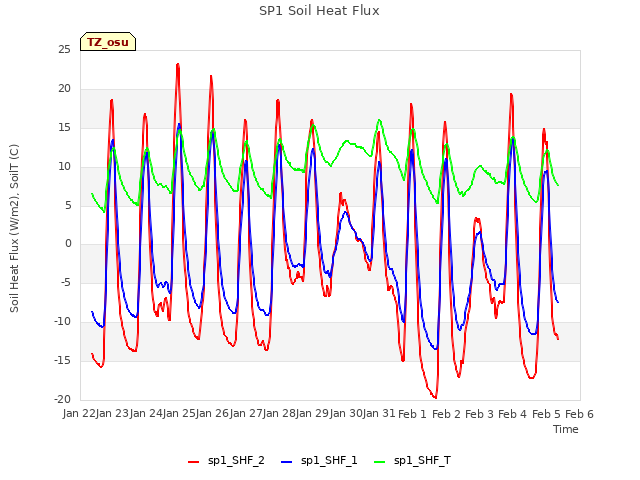Click the 10 y-axis tick label
This screenshot has height=480, width=640.
pos(64,167)
